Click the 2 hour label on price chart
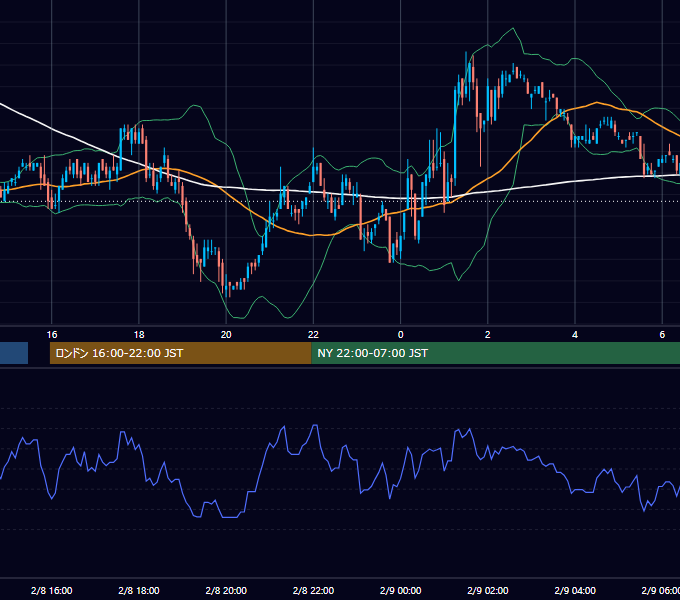The width and height of the screenshot is (680, 600). (x=487, y=334)
